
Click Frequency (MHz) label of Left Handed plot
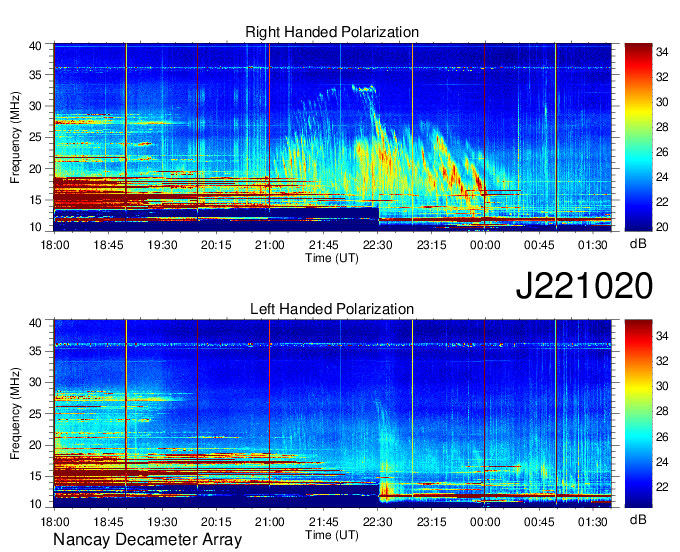pos(15,414)
